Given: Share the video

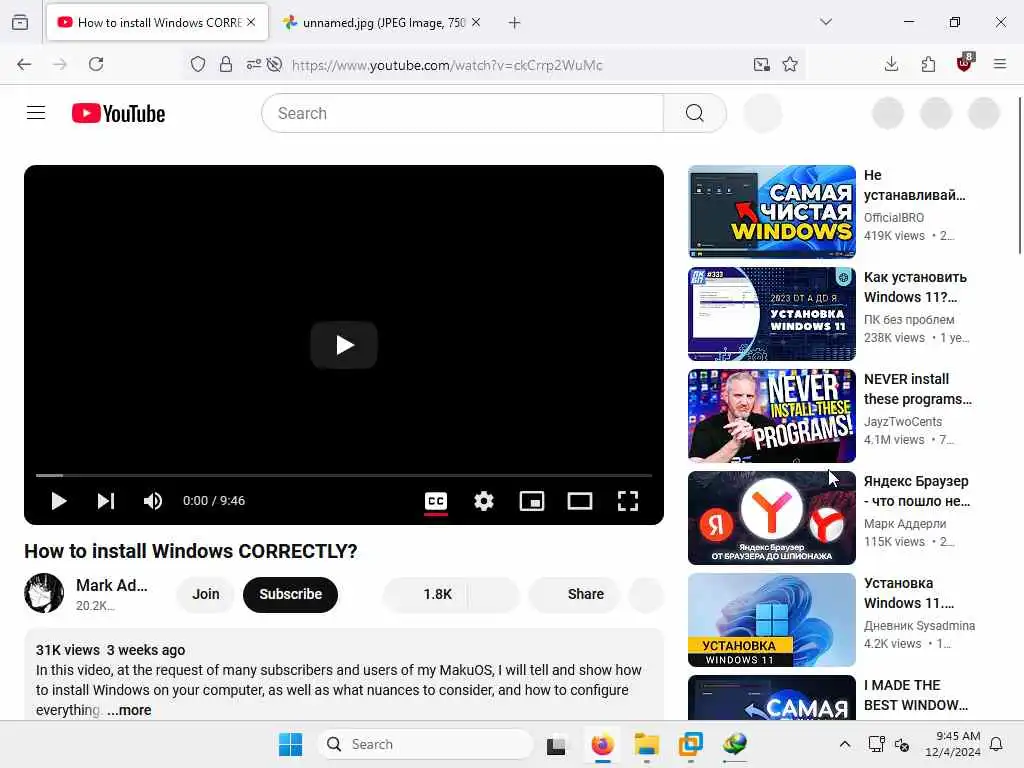Looking at the screenshot, I should pyautogui.click(x=575, y=594).
